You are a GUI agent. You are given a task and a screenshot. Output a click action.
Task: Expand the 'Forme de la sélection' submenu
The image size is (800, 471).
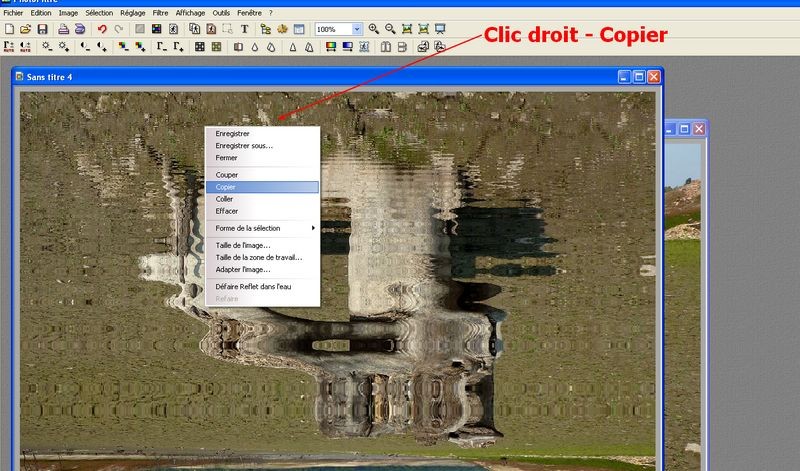tap(260, 228)
